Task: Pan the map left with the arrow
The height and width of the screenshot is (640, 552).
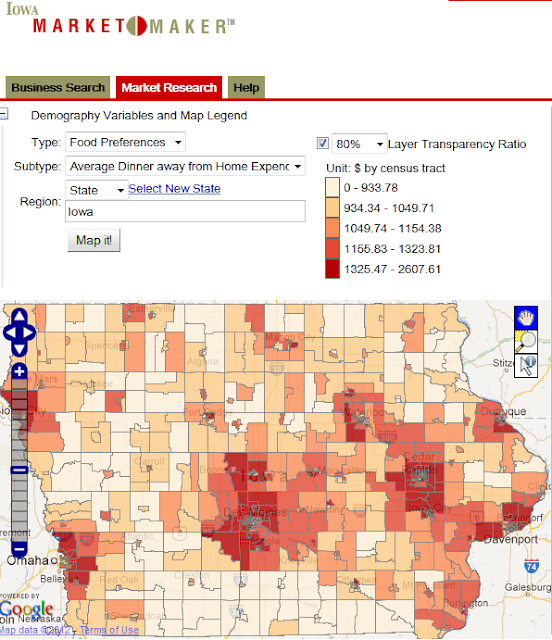Action: (9, 333)
